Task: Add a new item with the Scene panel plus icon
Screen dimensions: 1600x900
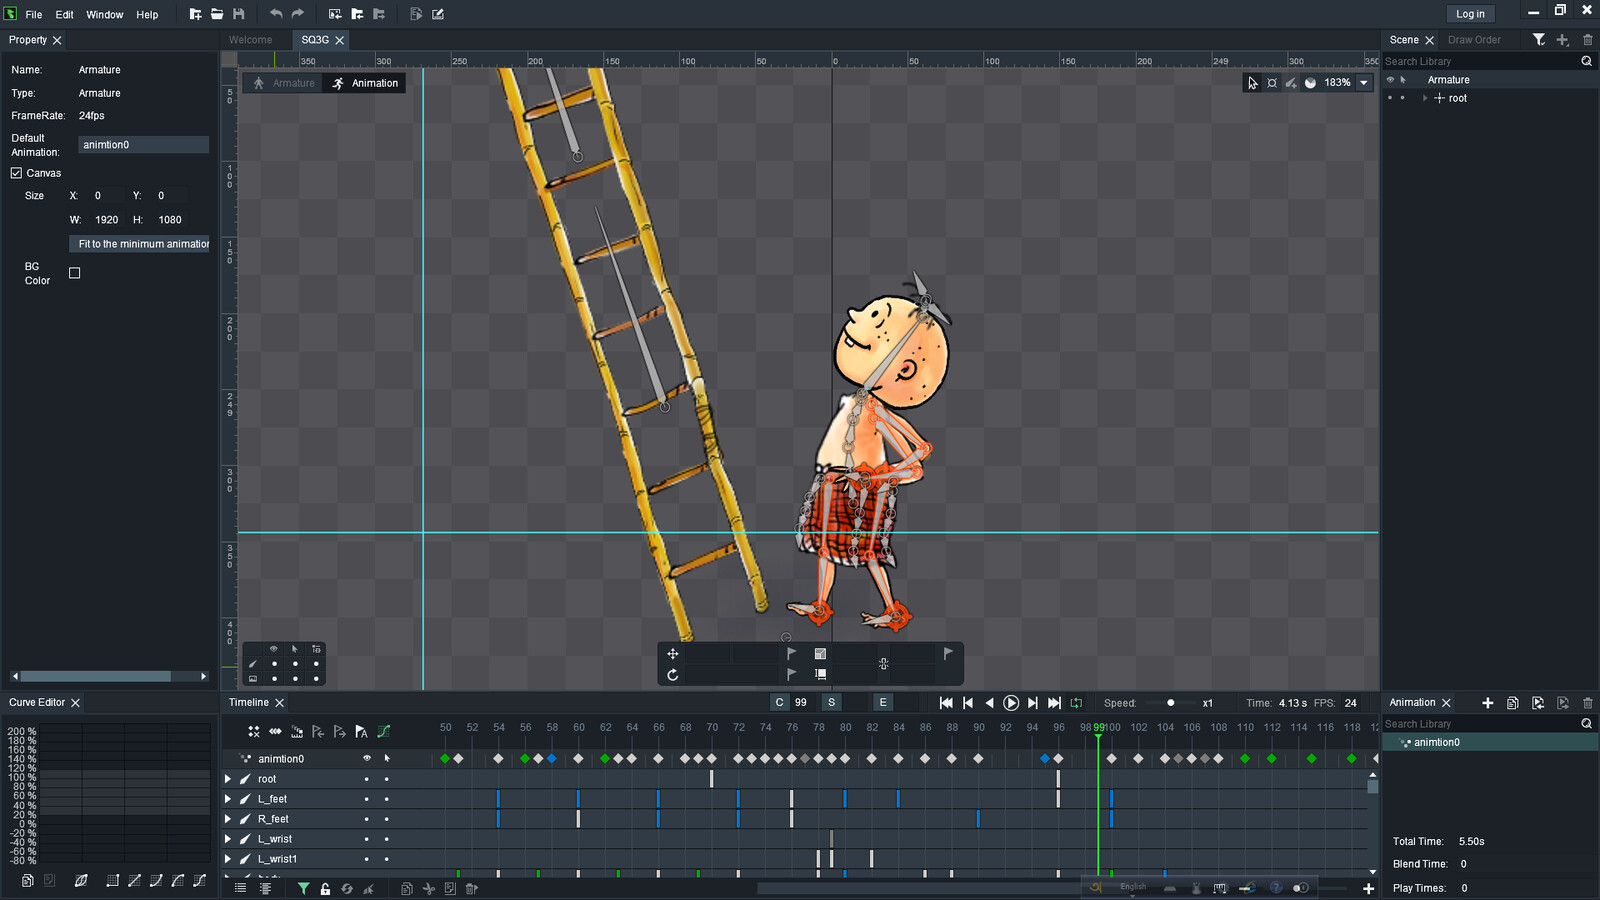Action: 1563,40
